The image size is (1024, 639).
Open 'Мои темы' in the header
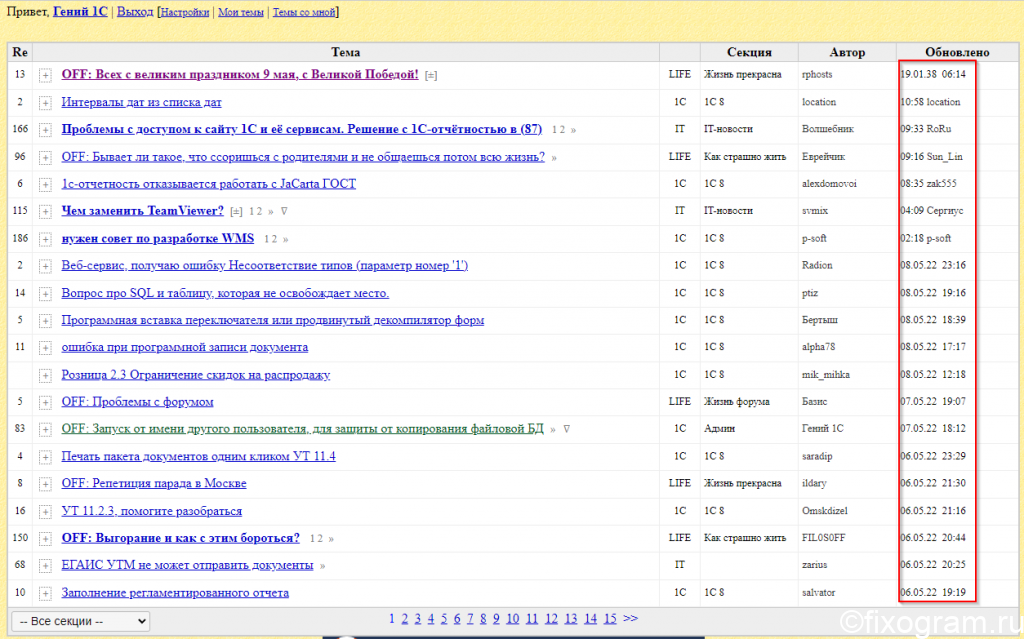[240, 12]
